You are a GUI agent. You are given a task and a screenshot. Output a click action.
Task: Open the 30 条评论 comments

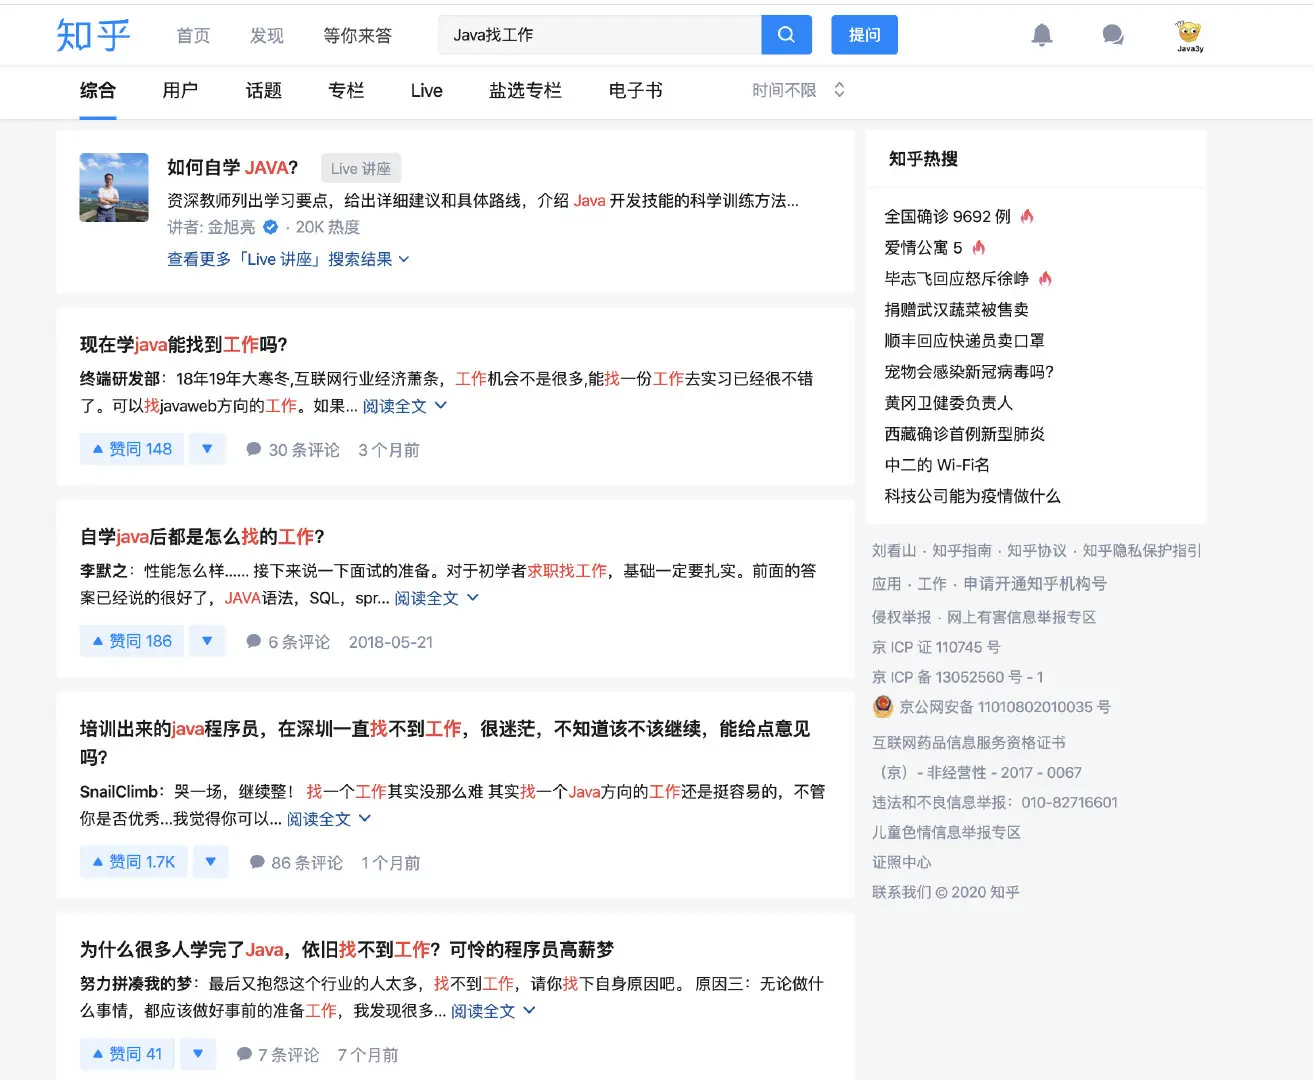(293, 450)
